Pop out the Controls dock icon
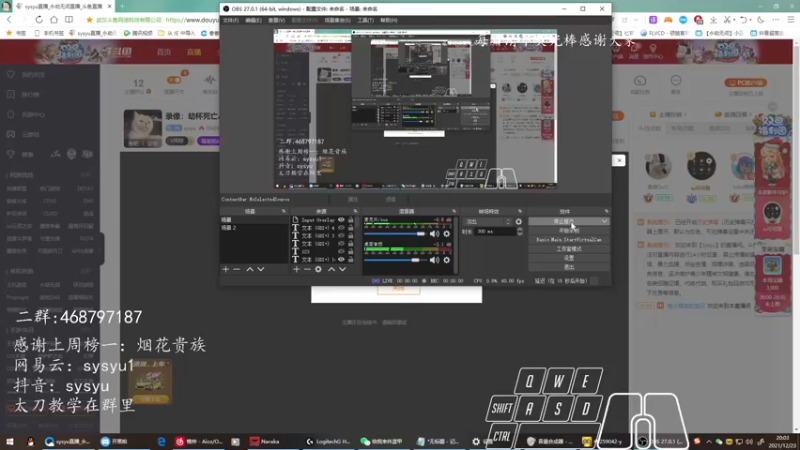 [607, 211]
